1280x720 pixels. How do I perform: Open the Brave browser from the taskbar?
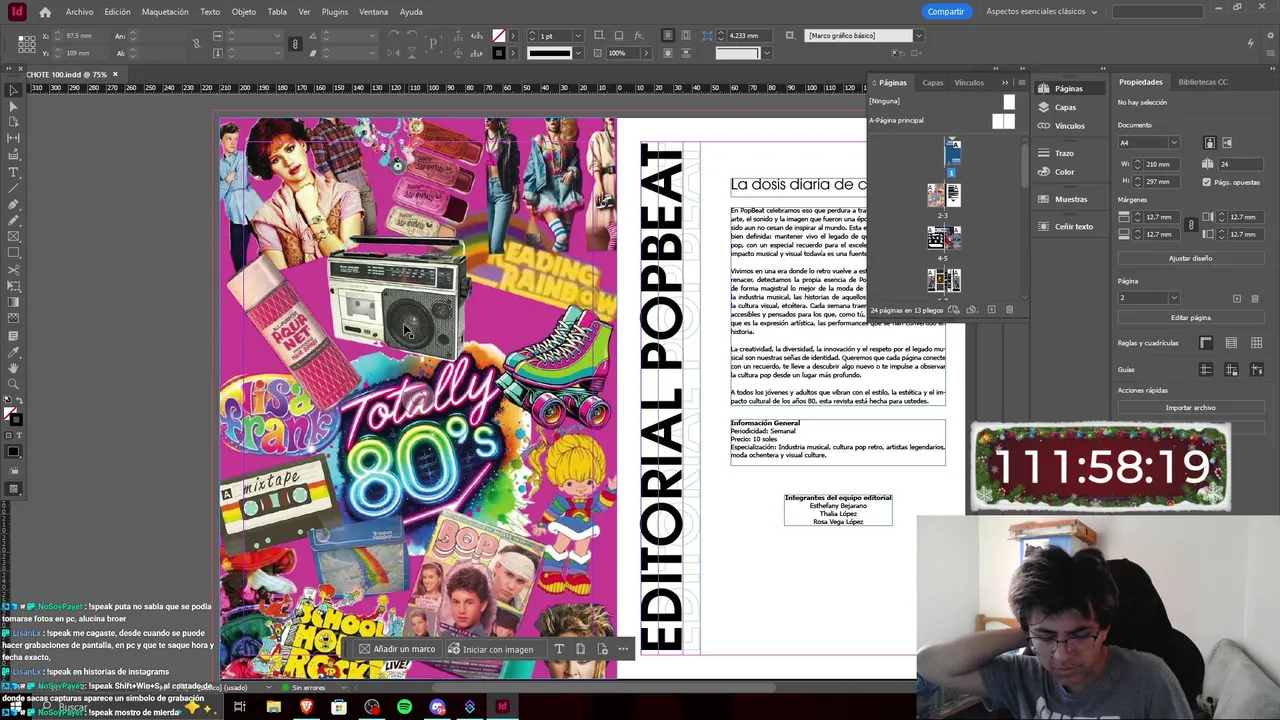click(306, 707)
